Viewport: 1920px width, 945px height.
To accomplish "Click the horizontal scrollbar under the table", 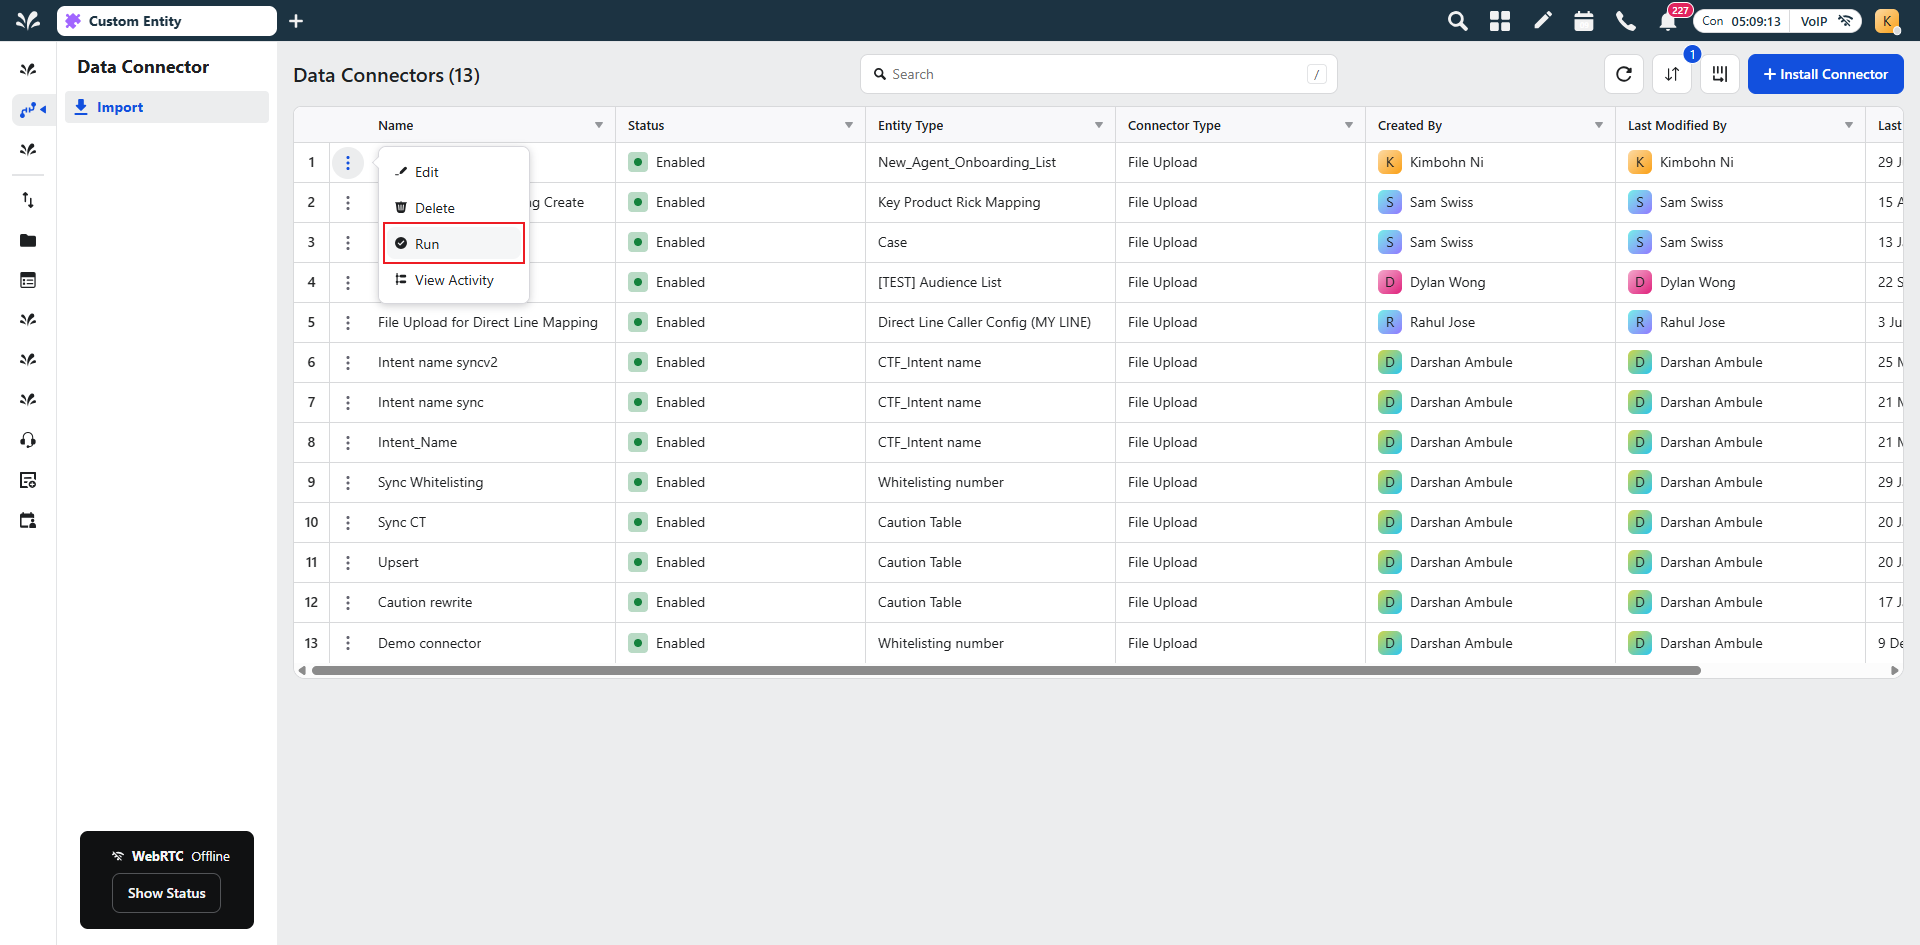I will tap(1006, 671).
